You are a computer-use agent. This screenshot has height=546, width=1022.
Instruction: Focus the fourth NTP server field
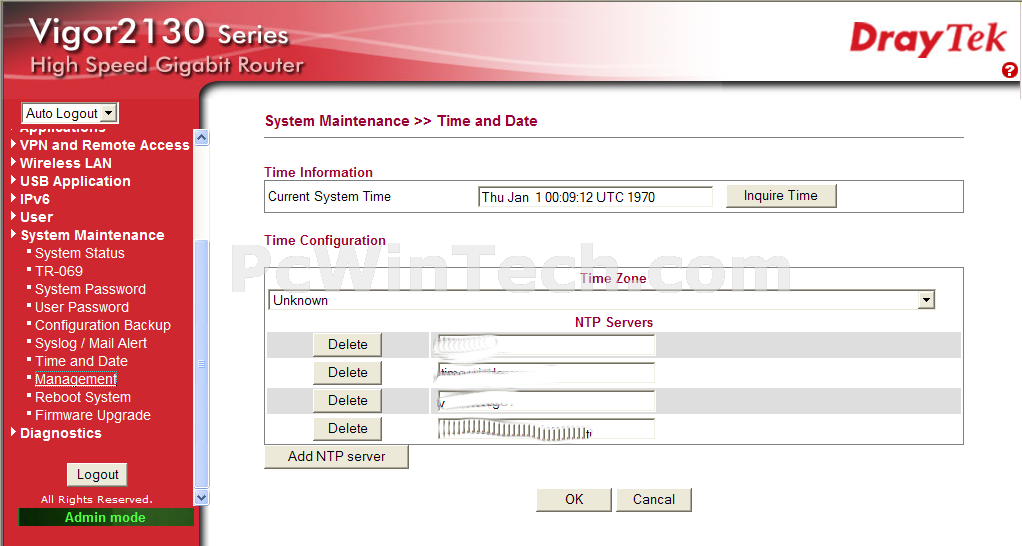coord(546,429)
